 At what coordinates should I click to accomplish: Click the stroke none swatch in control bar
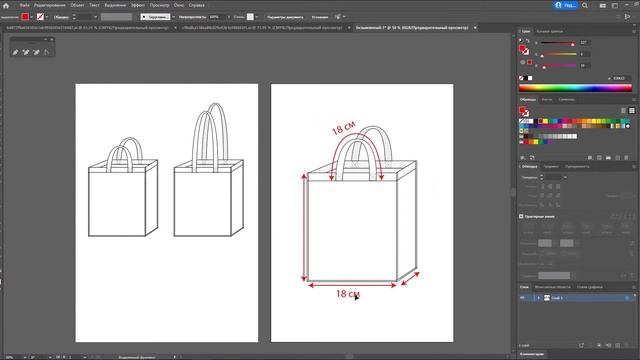[x=40, y=17]
